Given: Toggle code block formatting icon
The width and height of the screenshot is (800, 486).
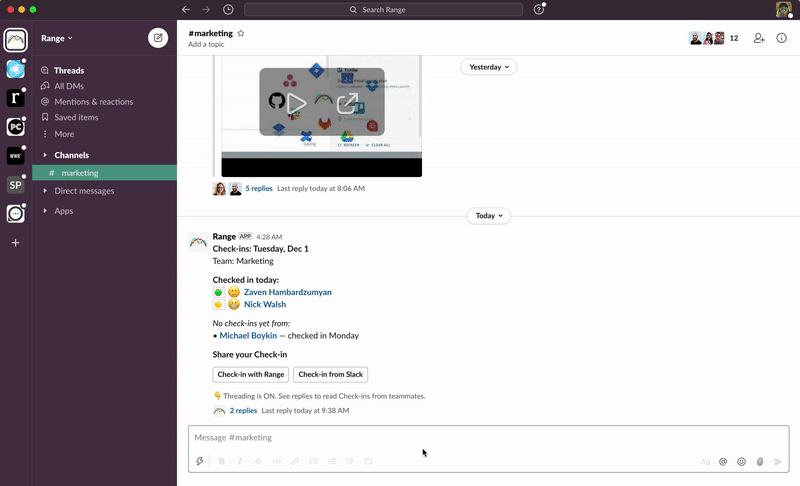Looking at the screenshot, I should pyautogui.click(x=368, y=461).
